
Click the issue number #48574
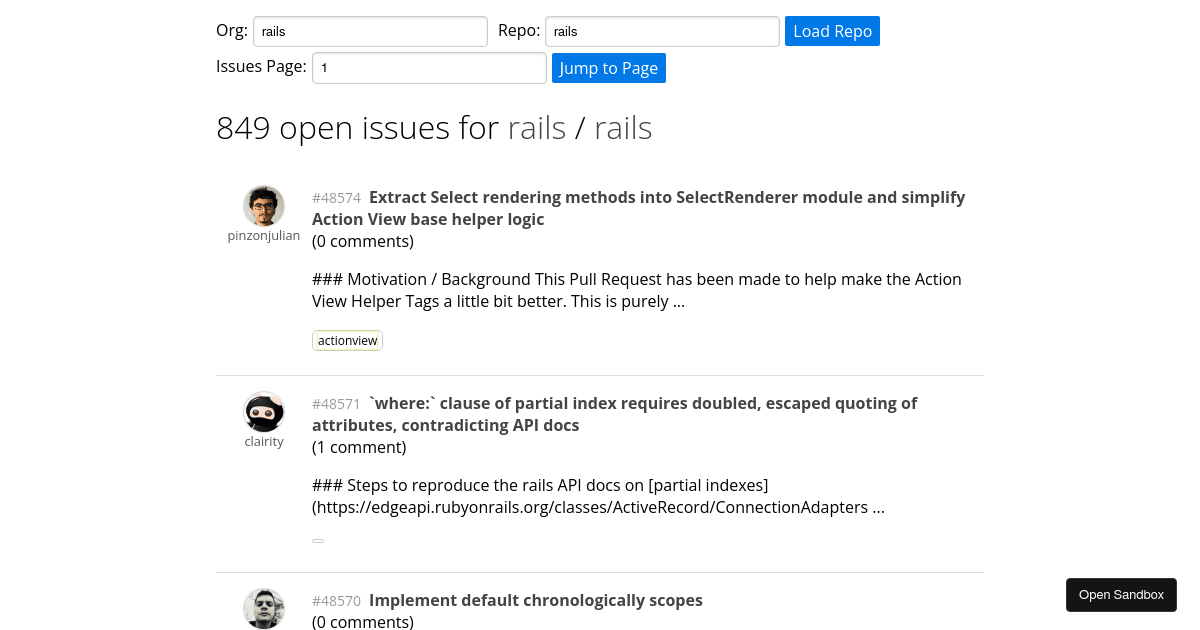coord(336,198)
